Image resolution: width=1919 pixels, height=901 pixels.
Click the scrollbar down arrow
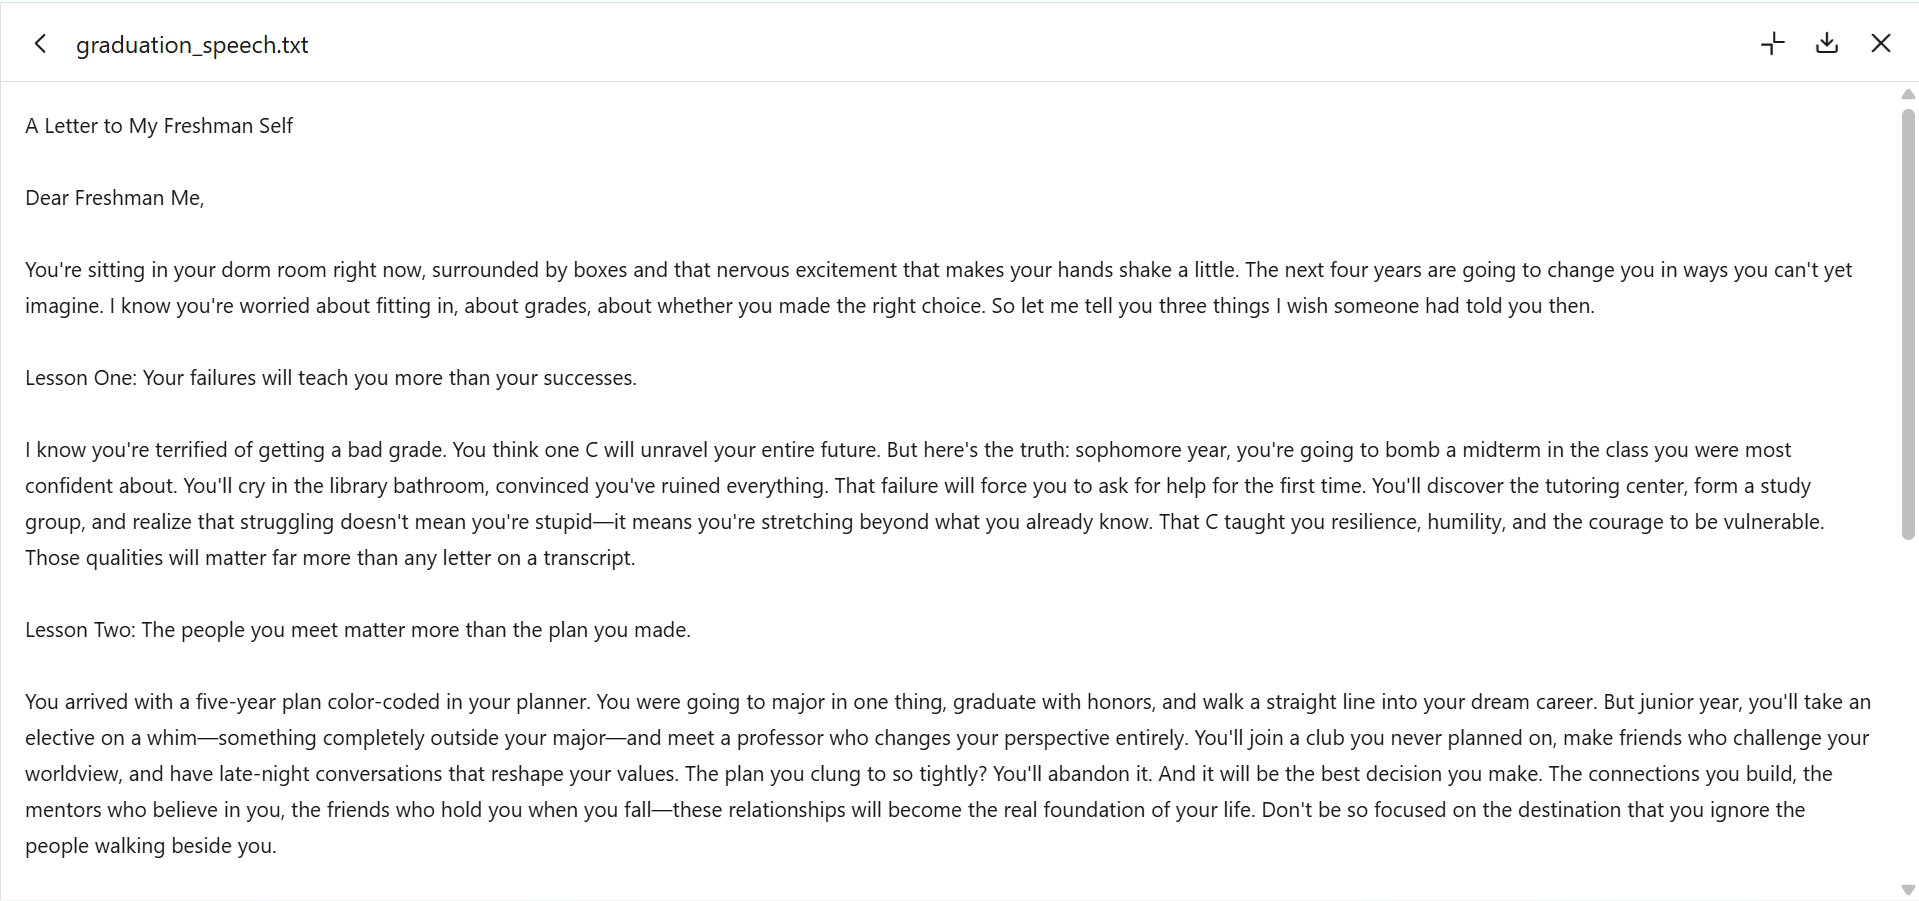[1908, 889]
